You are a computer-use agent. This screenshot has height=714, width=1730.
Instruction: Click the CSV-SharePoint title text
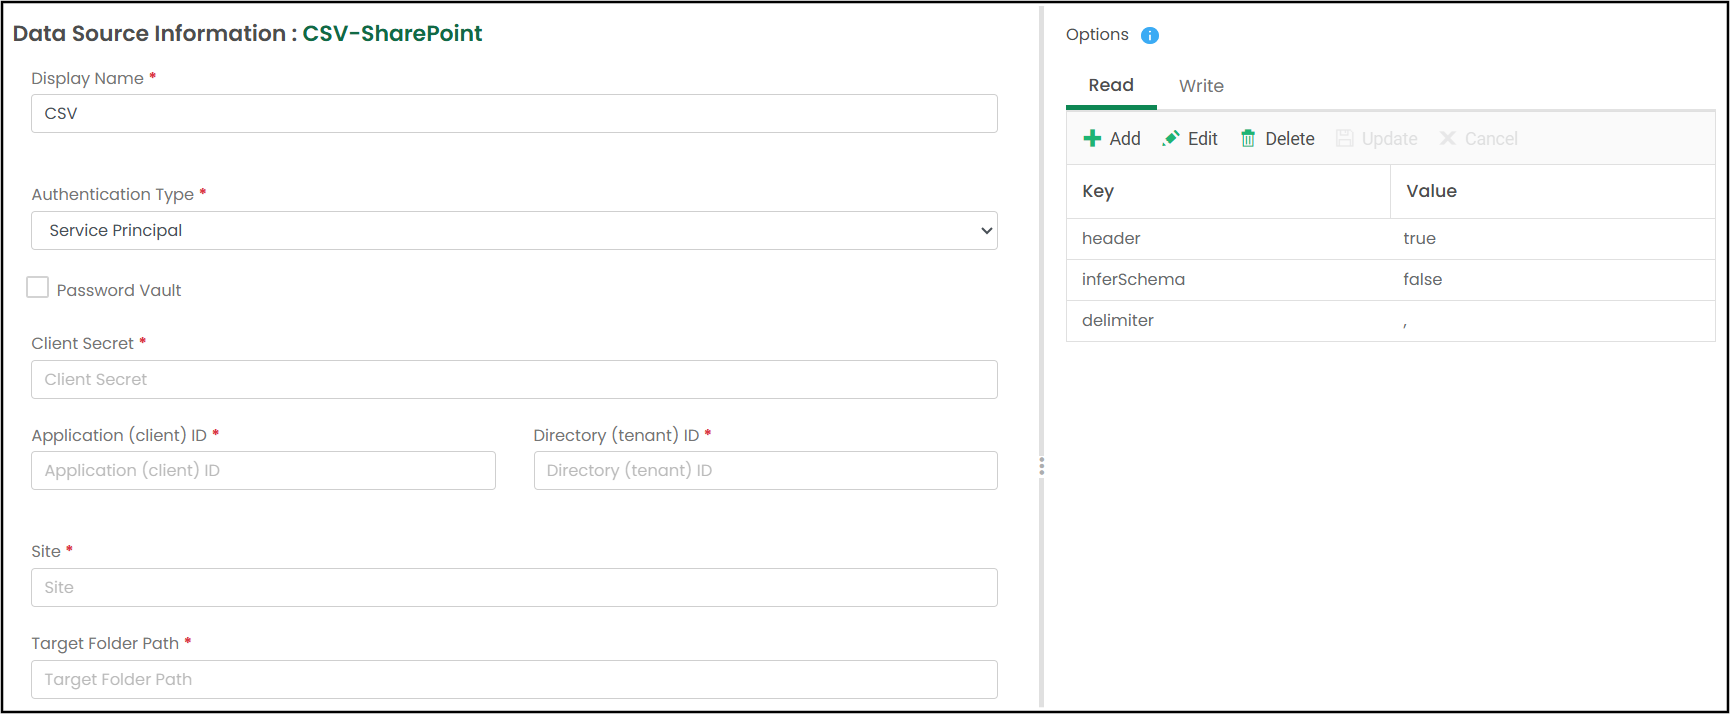coord(392,33)
